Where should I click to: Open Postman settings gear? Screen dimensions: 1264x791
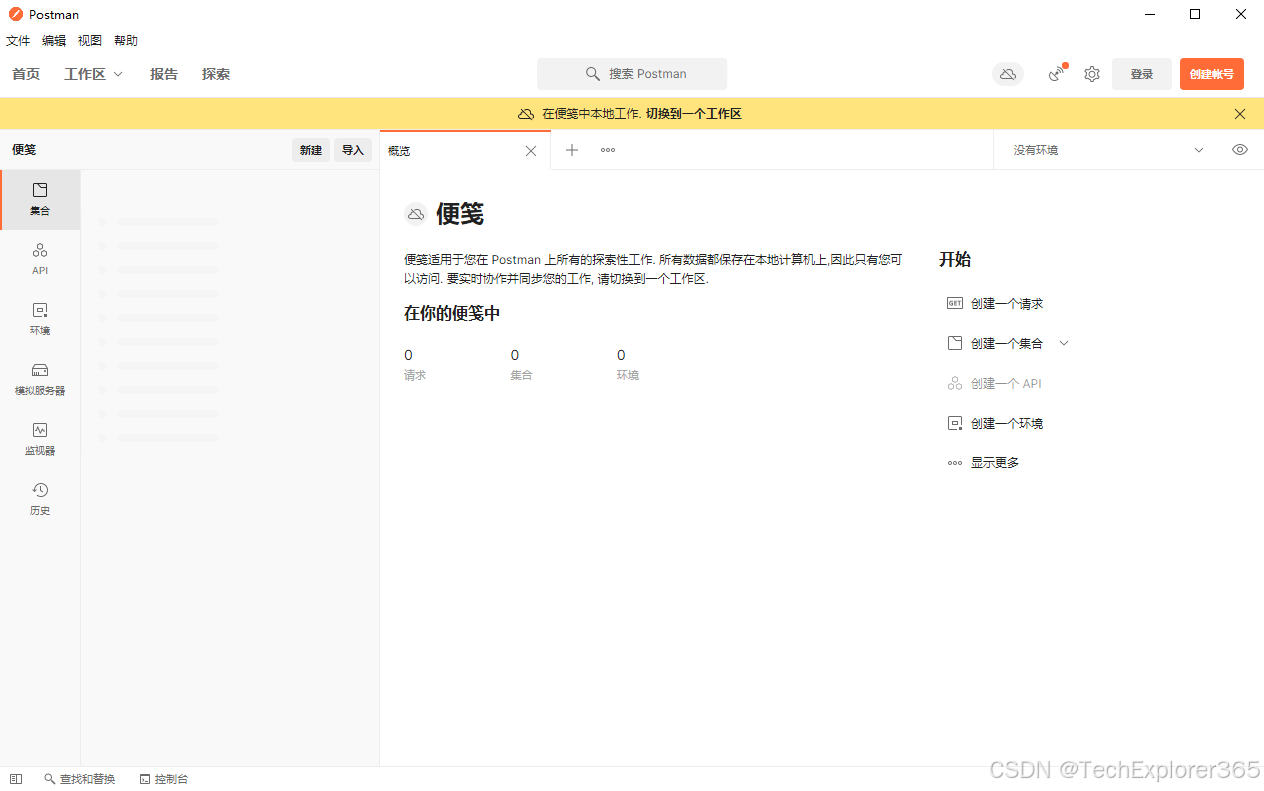coord(1091,73)
